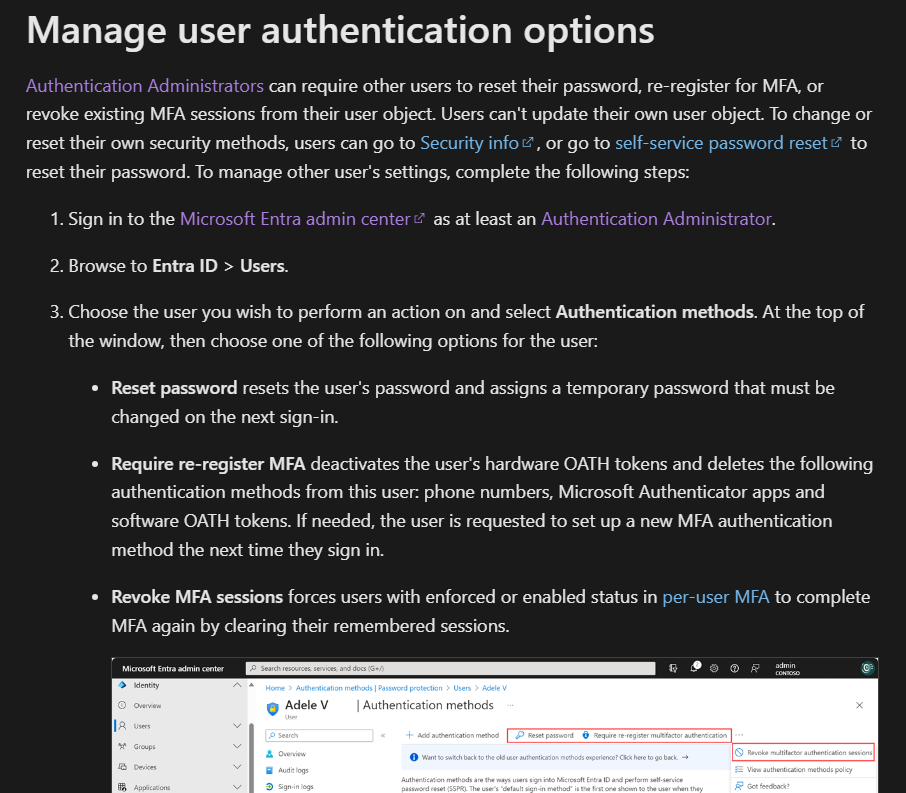
Task: Open Sign-in logs in the user menu
Action: (x=289, y=787)
